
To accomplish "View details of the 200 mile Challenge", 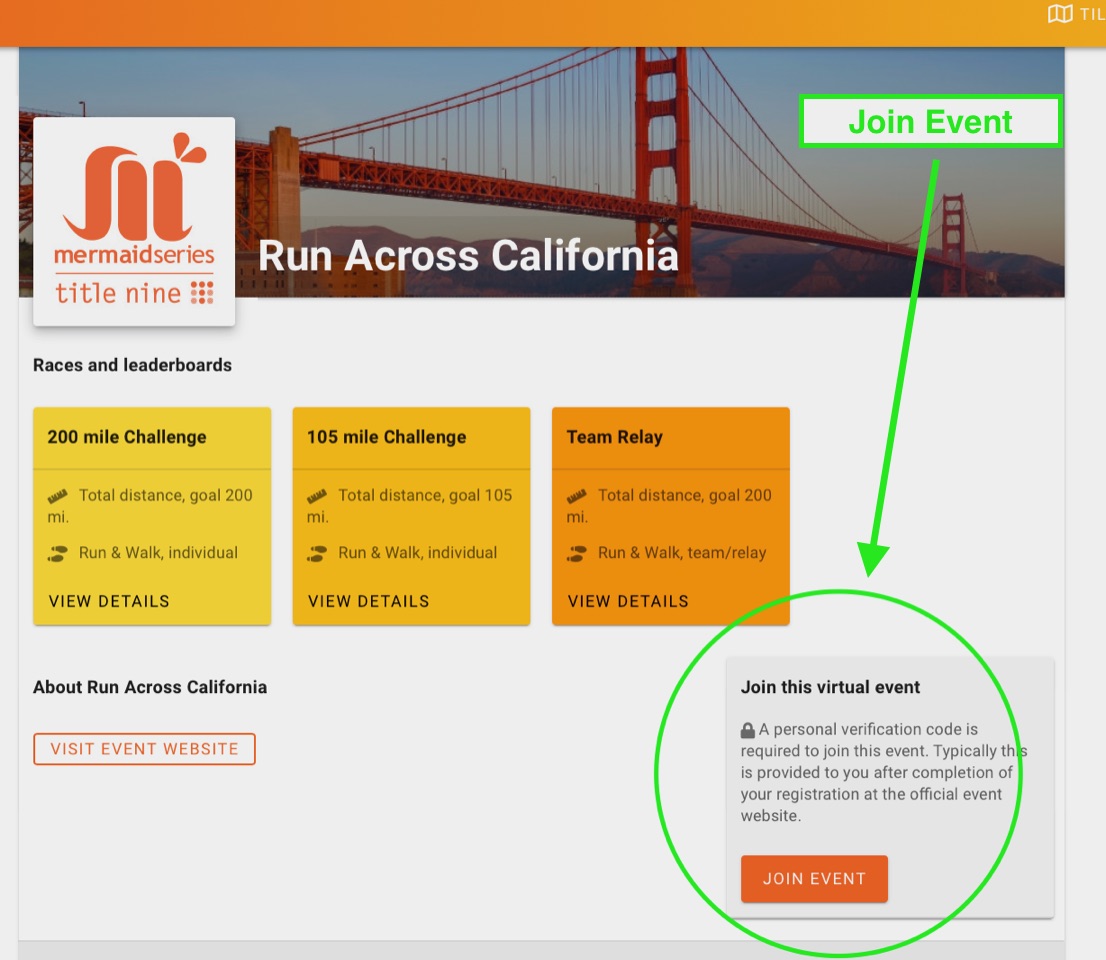I will pos(109,601).
